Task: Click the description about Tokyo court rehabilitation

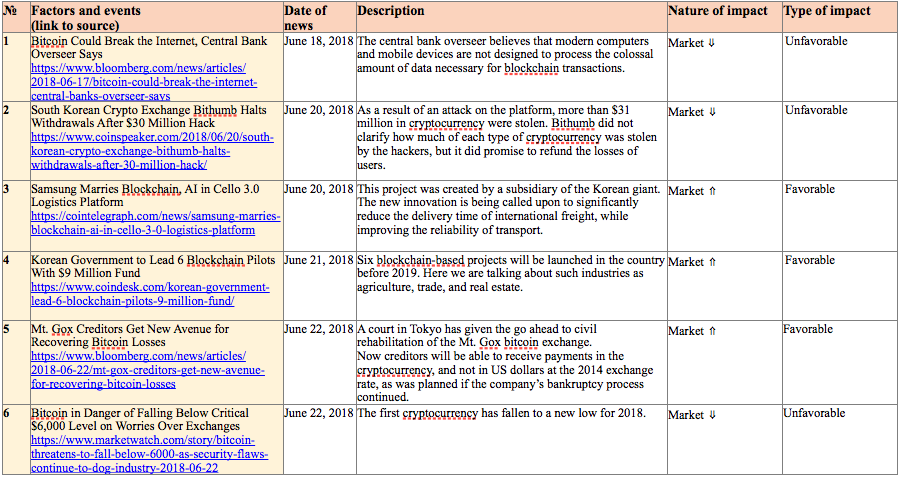Action: [505, 363]
